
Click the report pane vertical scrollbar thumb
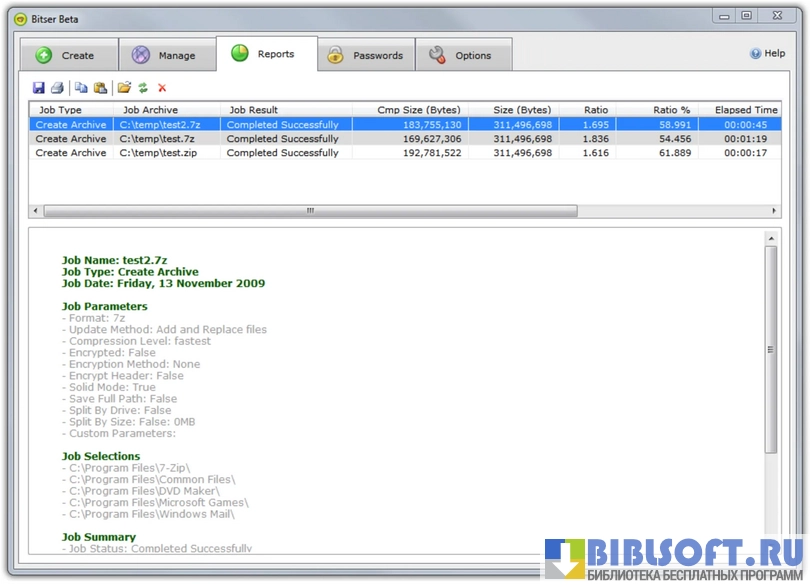click(771, 350)
